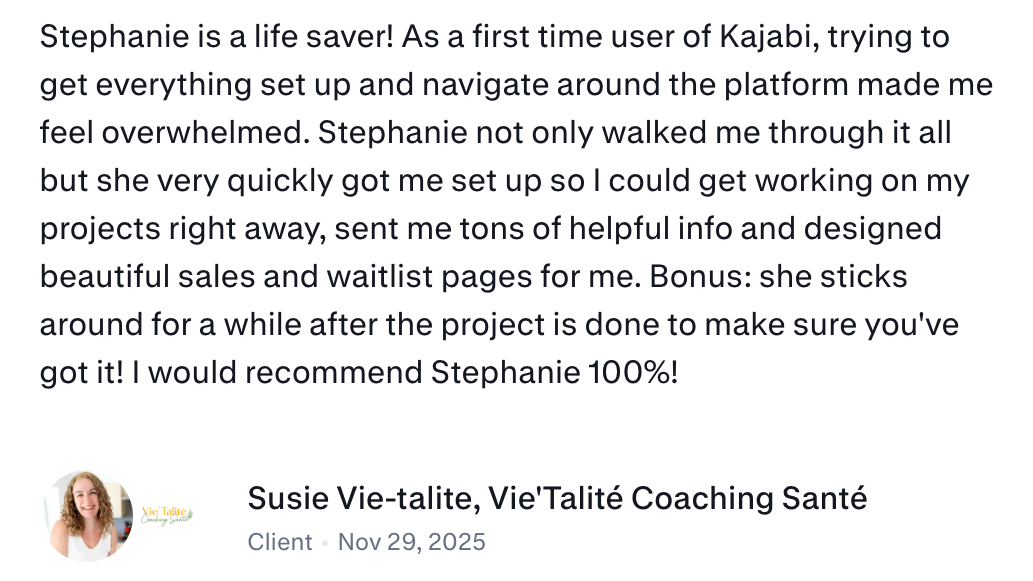The image size is (1033, 581).
Task: Click the phrase 'walked me through it all'
Action: (777, 133)
